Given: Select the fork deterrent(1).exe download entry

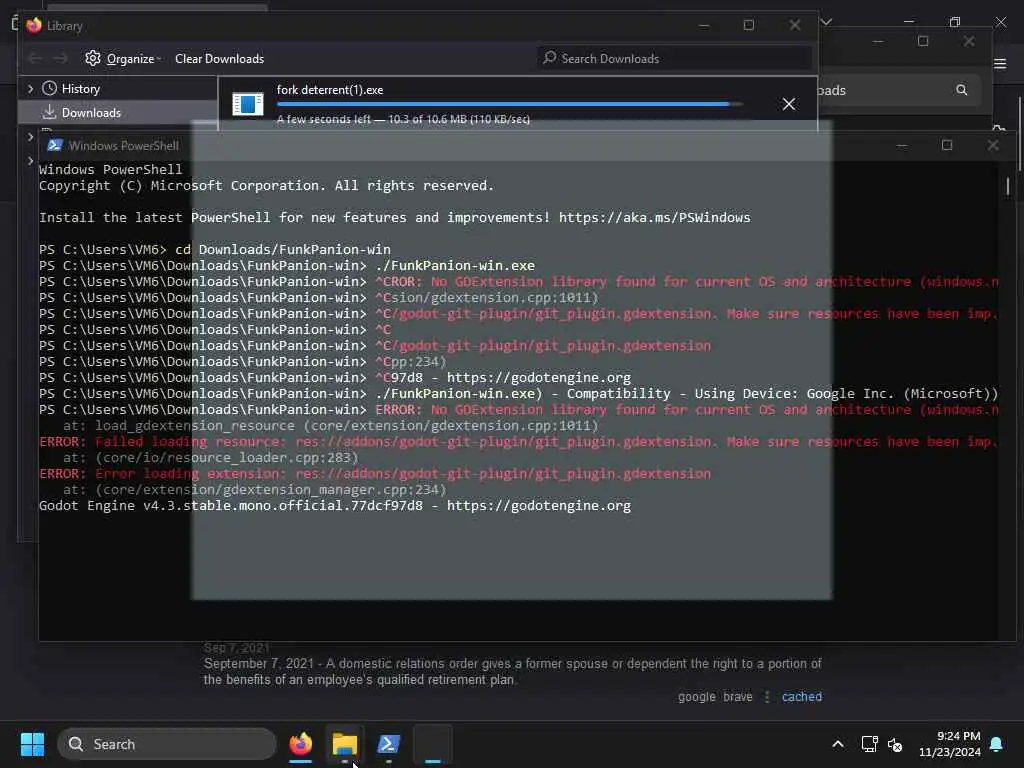Looking at the screenshot, I should click(x=517, y=104).
